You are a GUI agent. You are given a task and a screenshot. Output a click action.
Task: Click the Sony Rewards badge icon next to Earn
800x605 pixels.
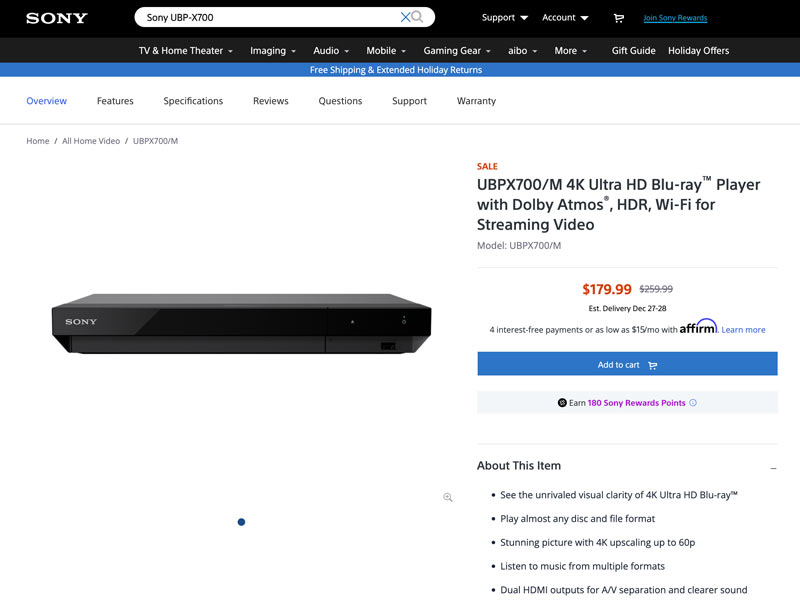click(x=561, y=402)
